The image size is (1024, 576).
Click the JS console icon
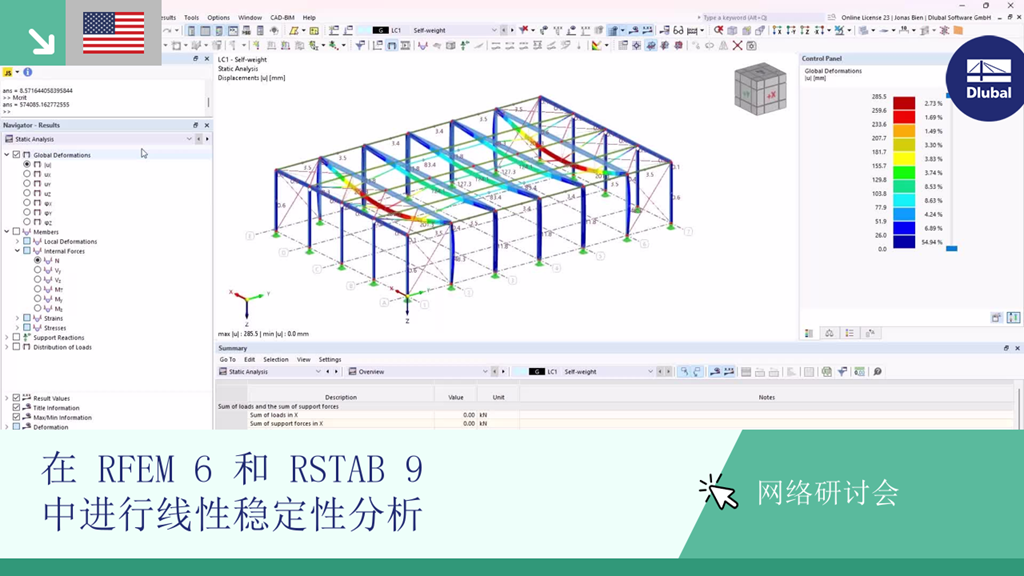click(x=8, y=72)
